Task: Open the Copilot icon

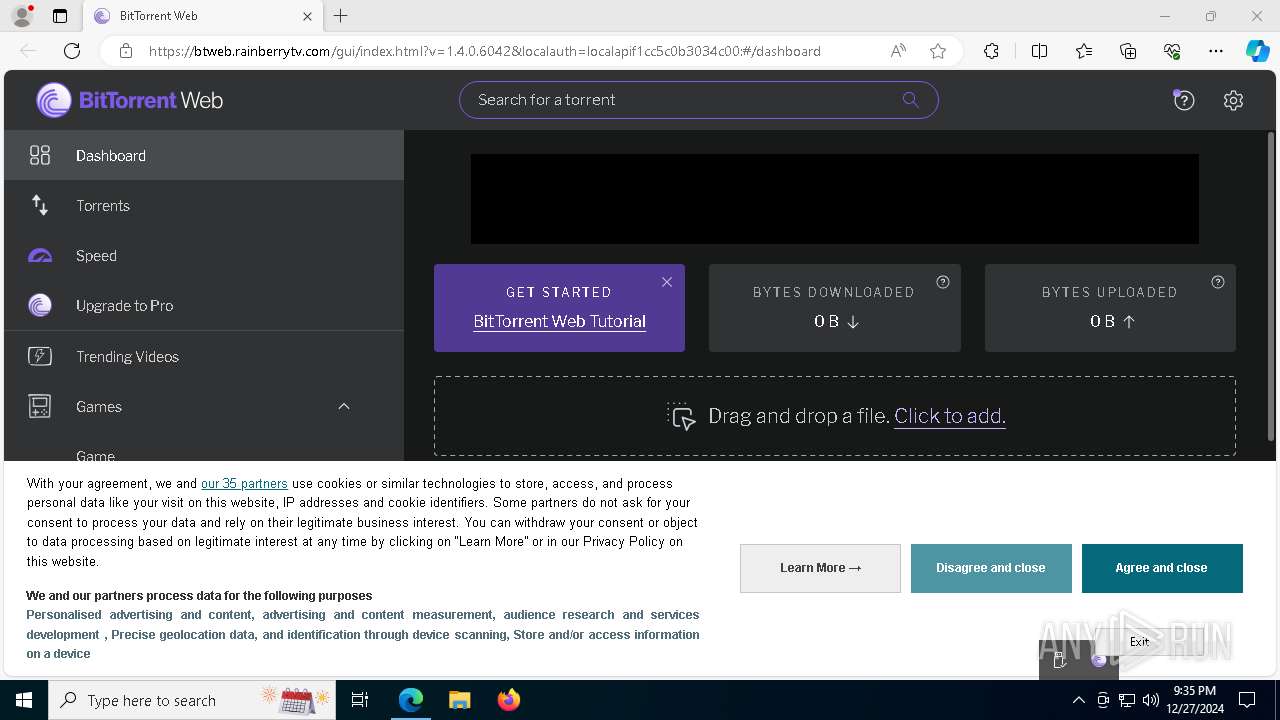Action: [x=1257, y=51]
